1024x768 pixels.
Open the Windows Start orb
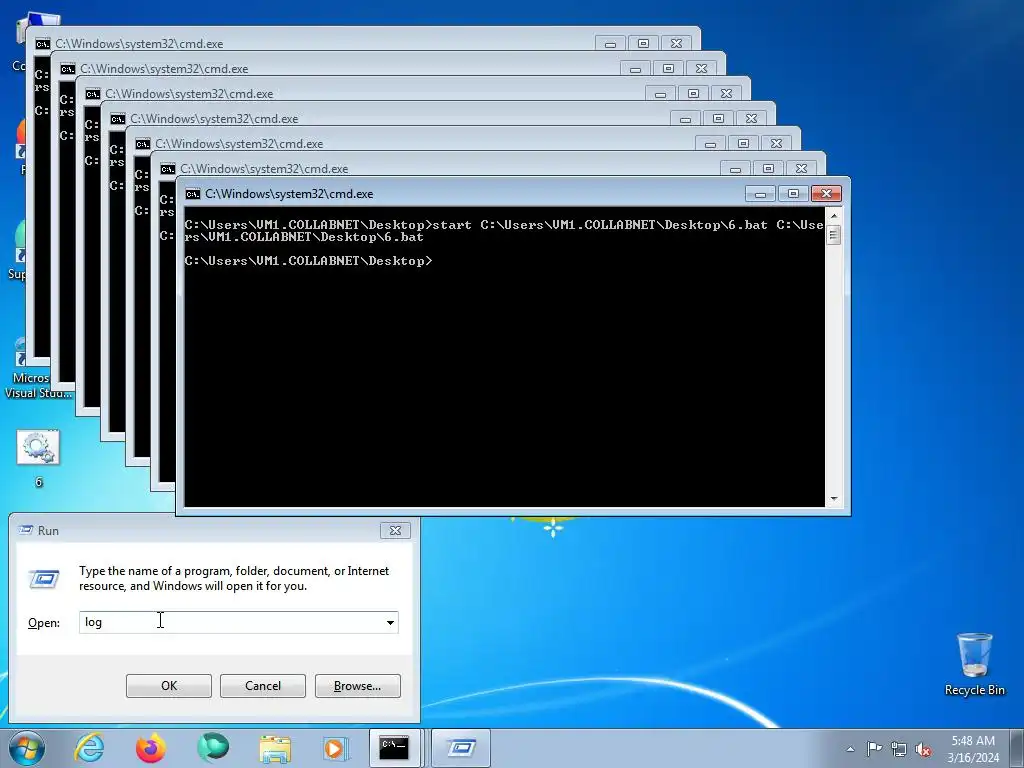(27, 748)
